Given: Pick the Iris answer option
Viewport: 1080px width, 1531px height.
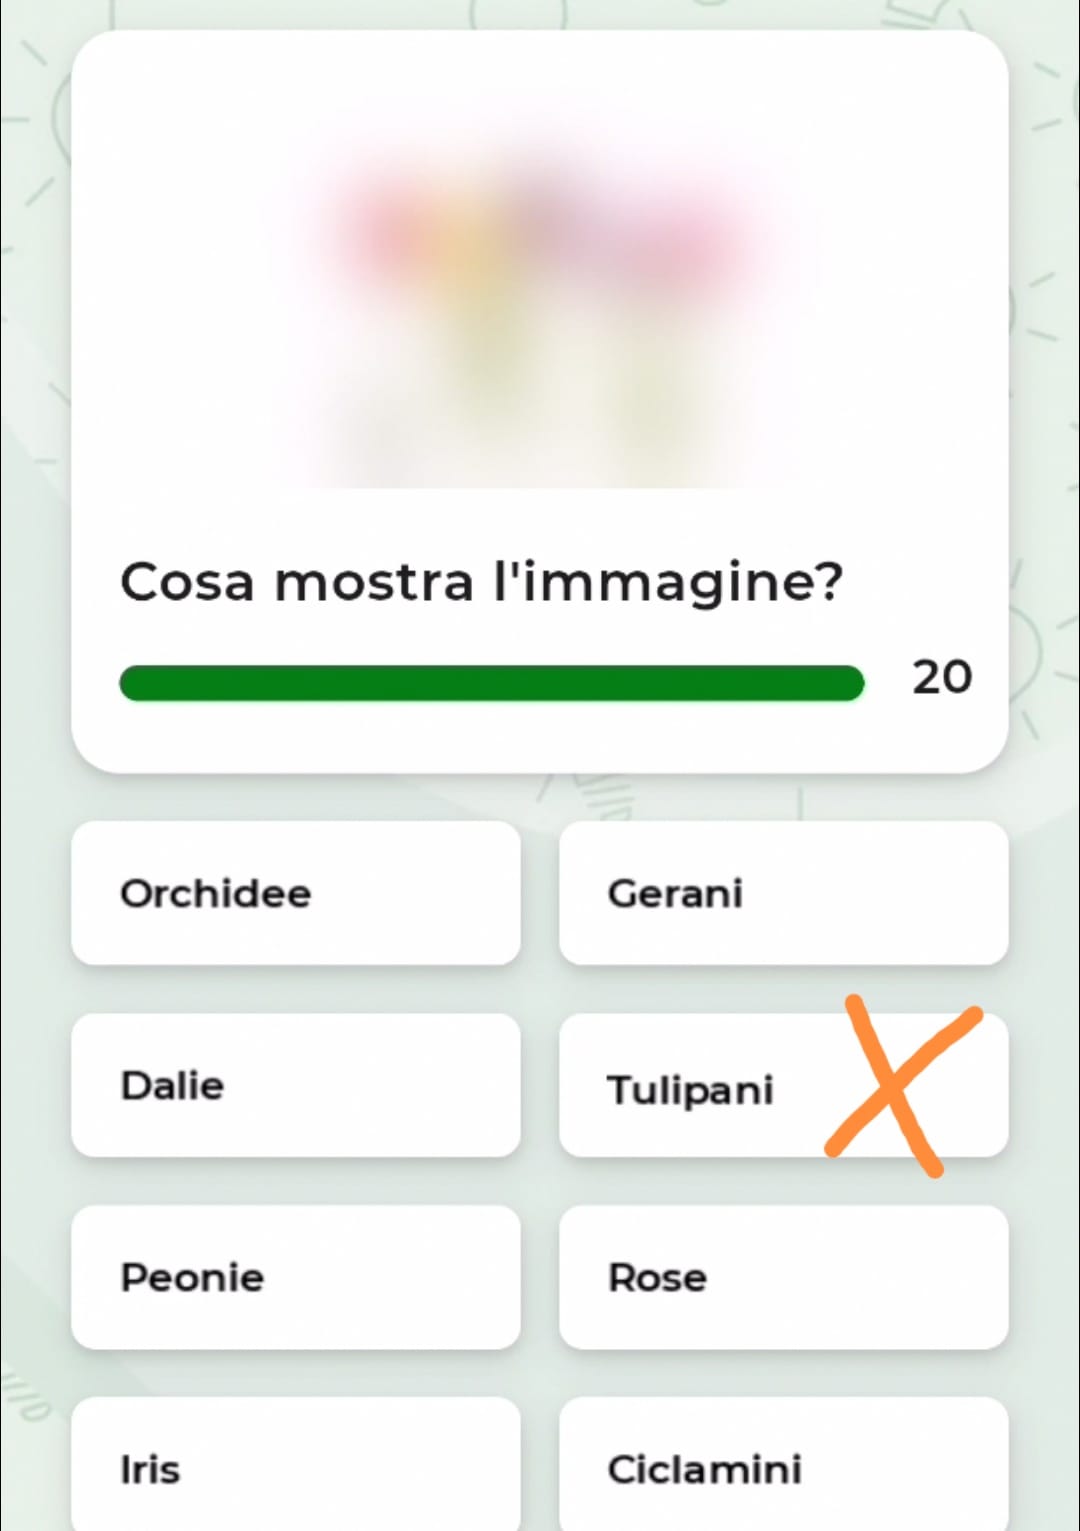Looking at the screenshot, I should [x=296, y=1465].
